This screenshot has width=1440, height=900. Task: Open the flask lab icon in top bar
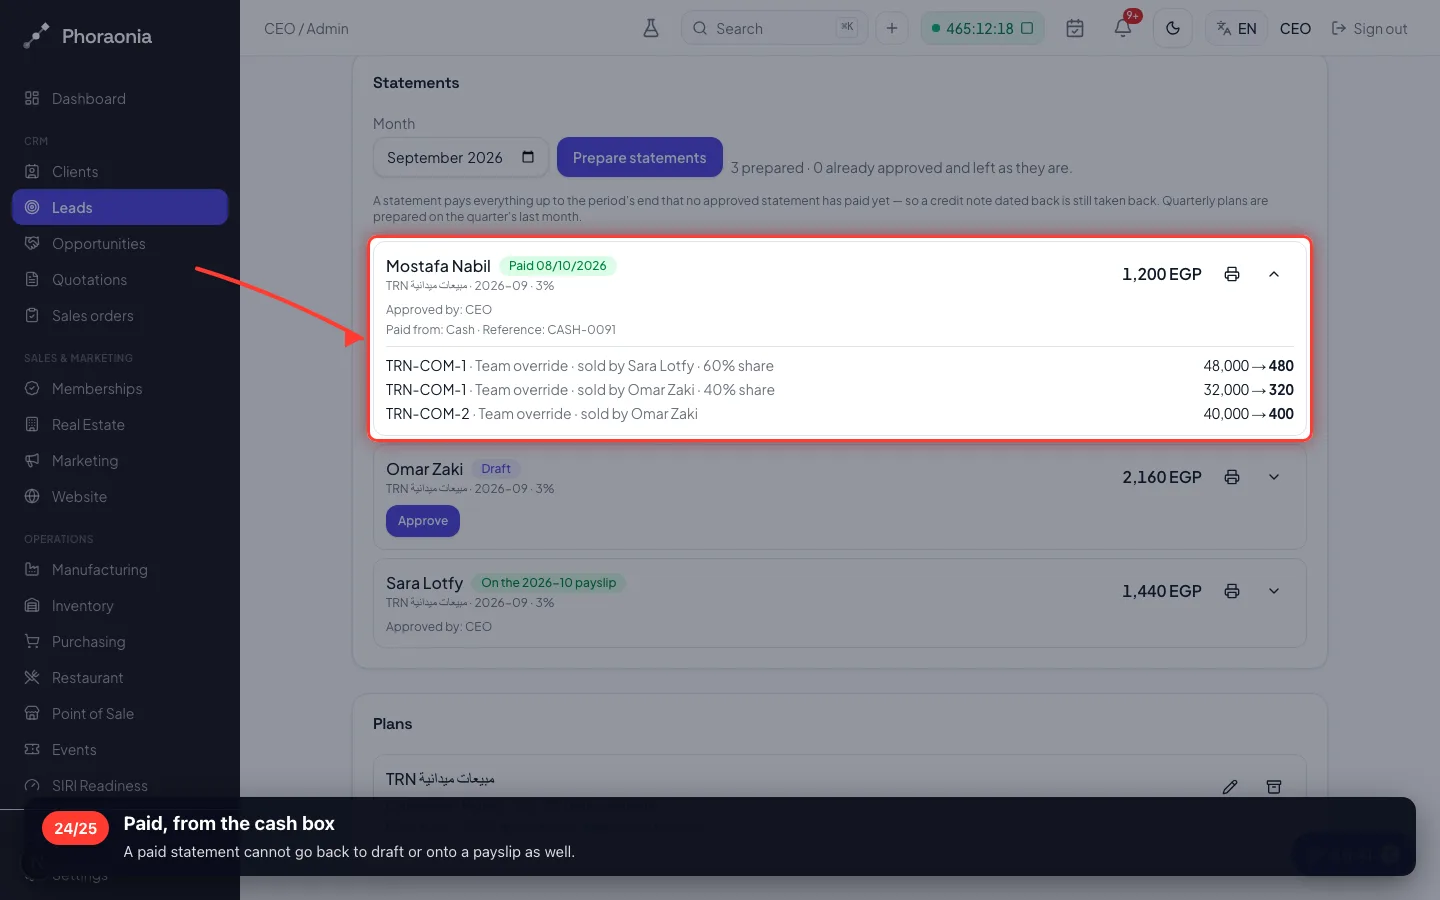point(651,28)
